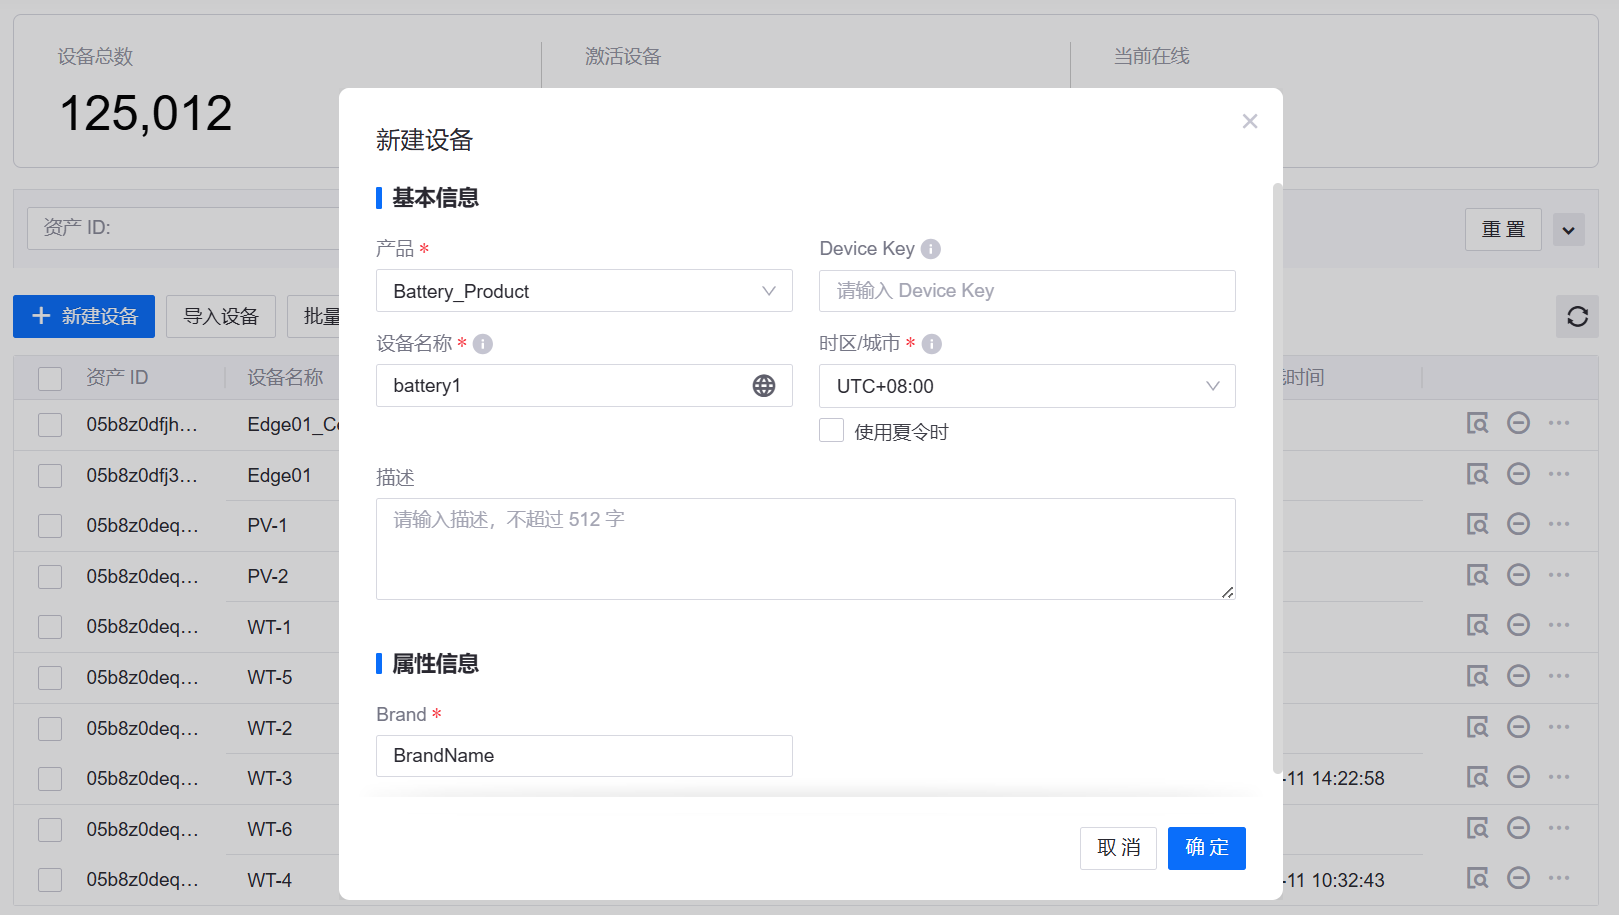Toggle the select-all checkbox in table header

[50, 378]
